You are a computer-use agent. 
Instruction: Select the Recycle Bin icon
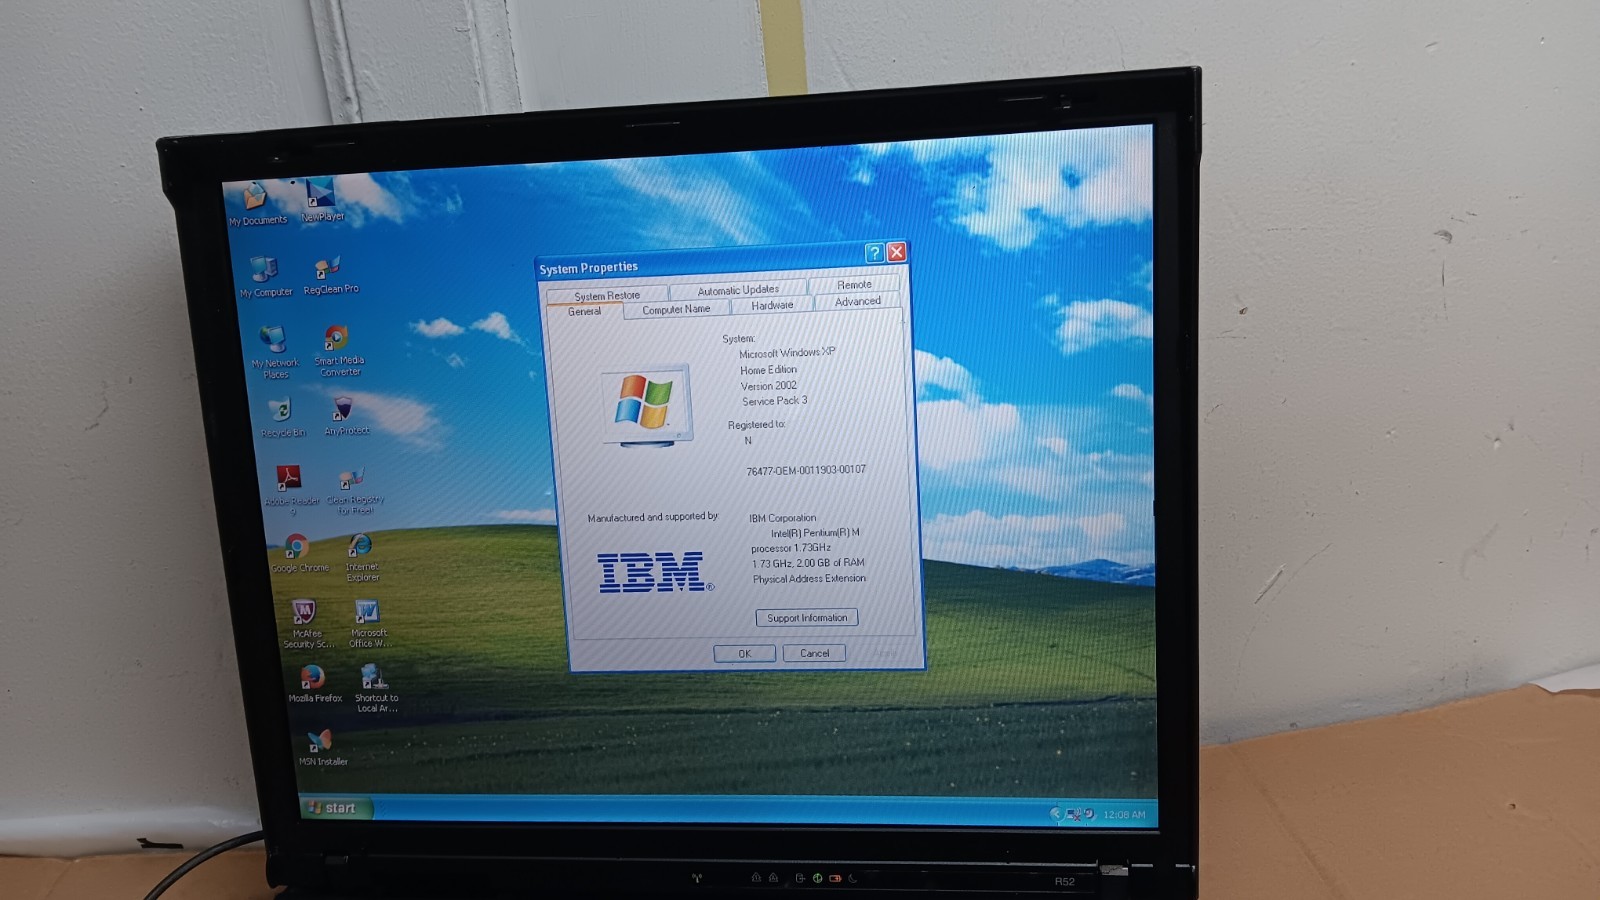pos(282,418)
